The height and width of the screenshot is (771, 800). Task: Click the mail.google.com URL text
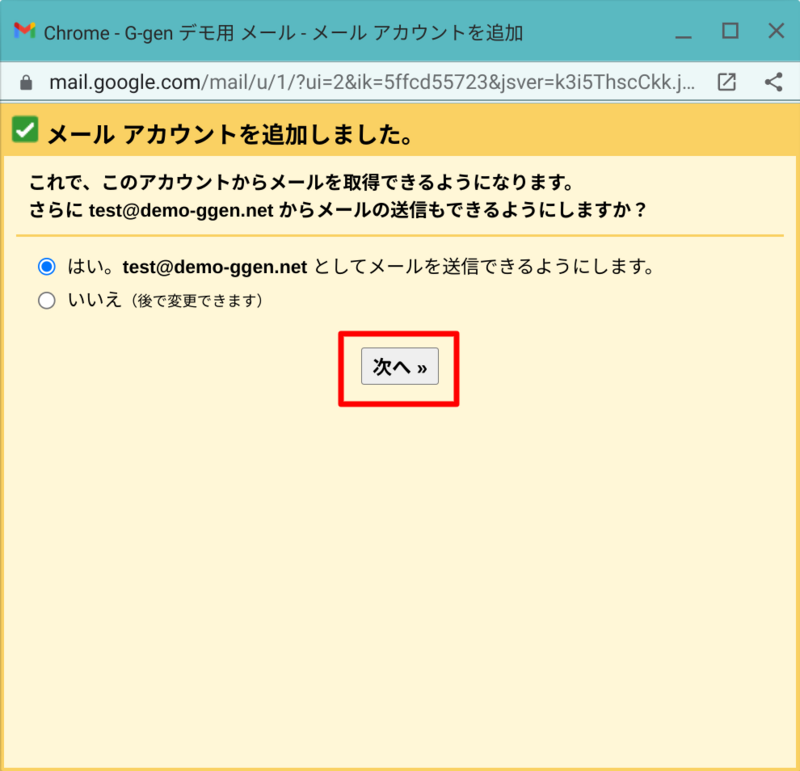[372, 82]
